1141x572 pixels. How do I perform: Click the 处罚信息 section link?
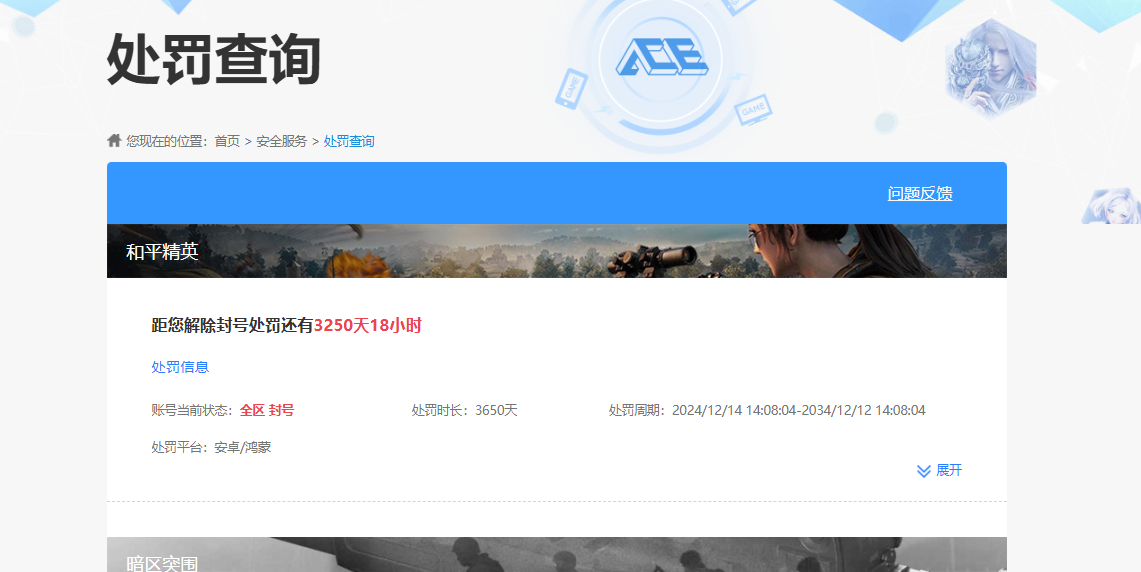pyautogui.click(x=180, y=367)
